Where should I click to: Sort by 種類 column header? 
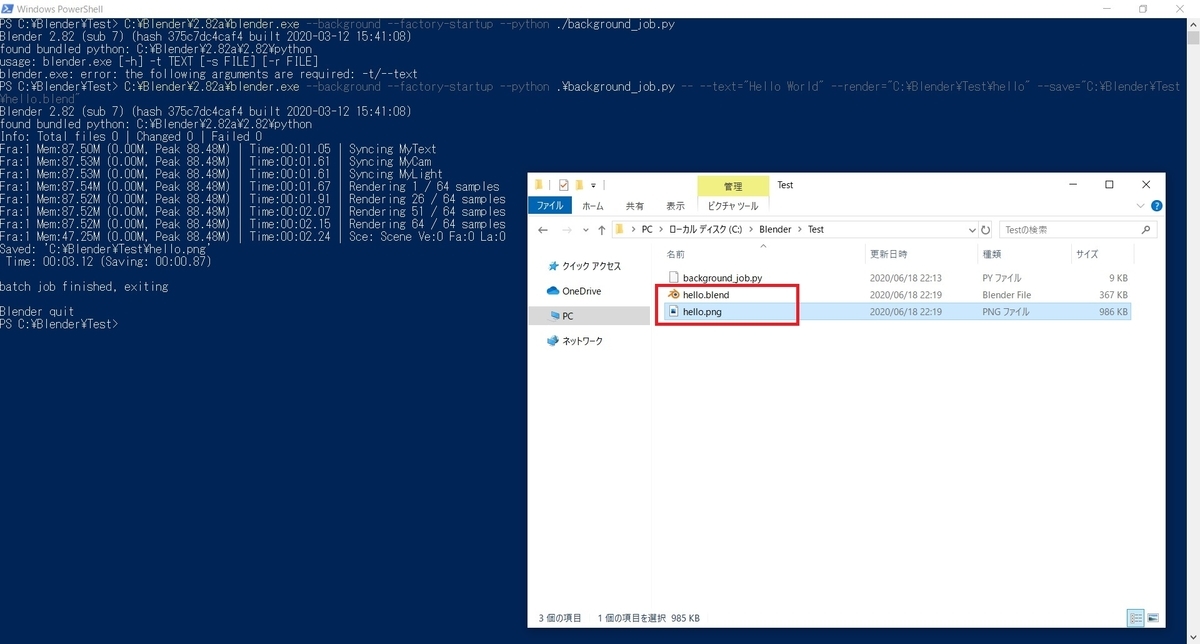click(992, 254)
